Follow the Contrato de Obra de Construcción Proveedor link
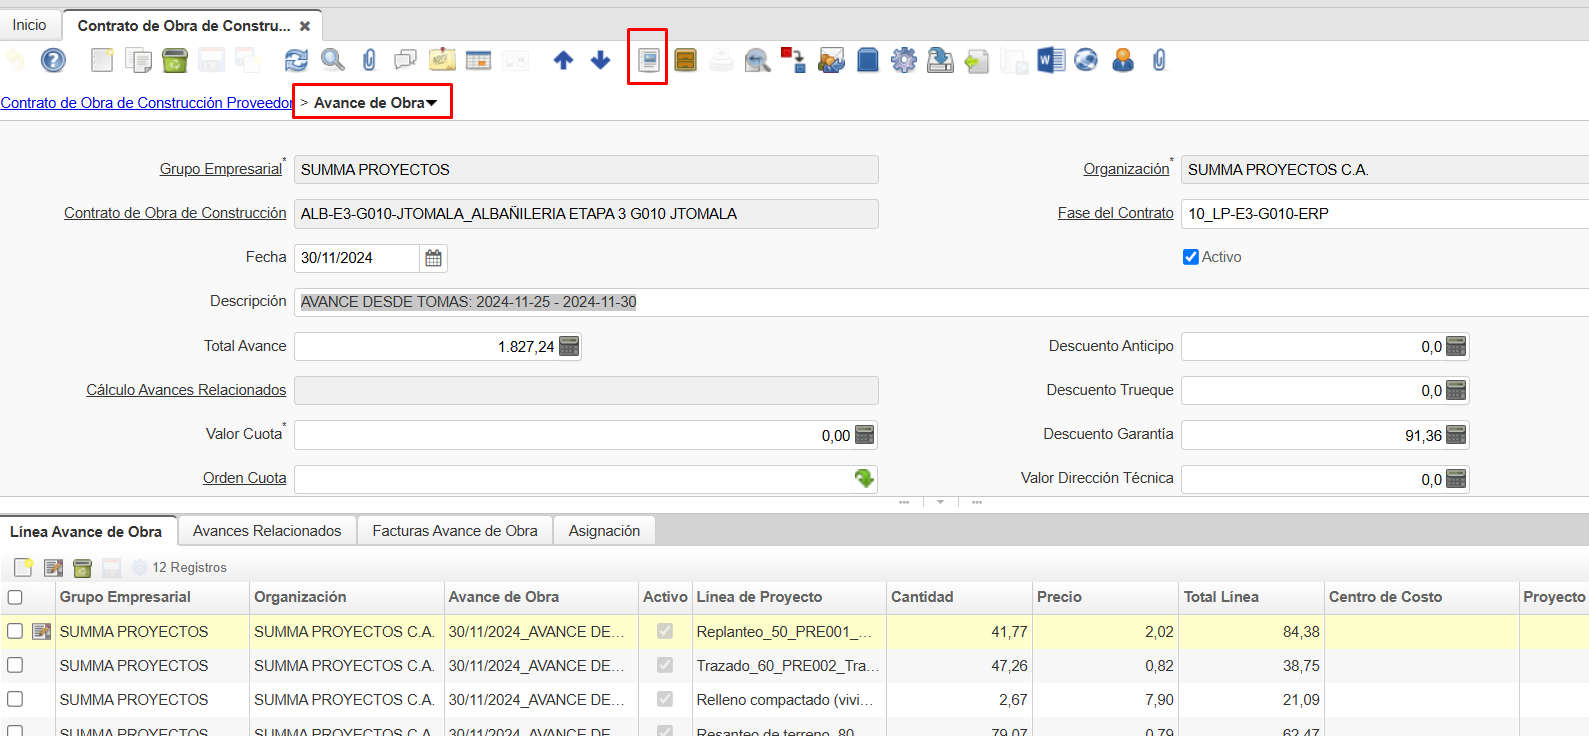The height and width of the screenshot is (736, 1589). pyautogui.click(x=146, y=103)
